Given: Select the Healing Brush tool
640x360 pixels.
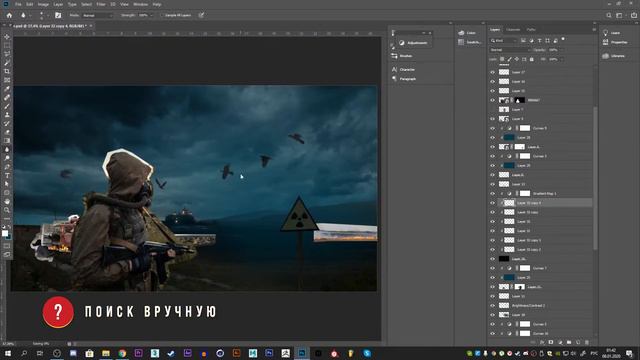Looking at the screenshot, I should (x=7, y=98).
